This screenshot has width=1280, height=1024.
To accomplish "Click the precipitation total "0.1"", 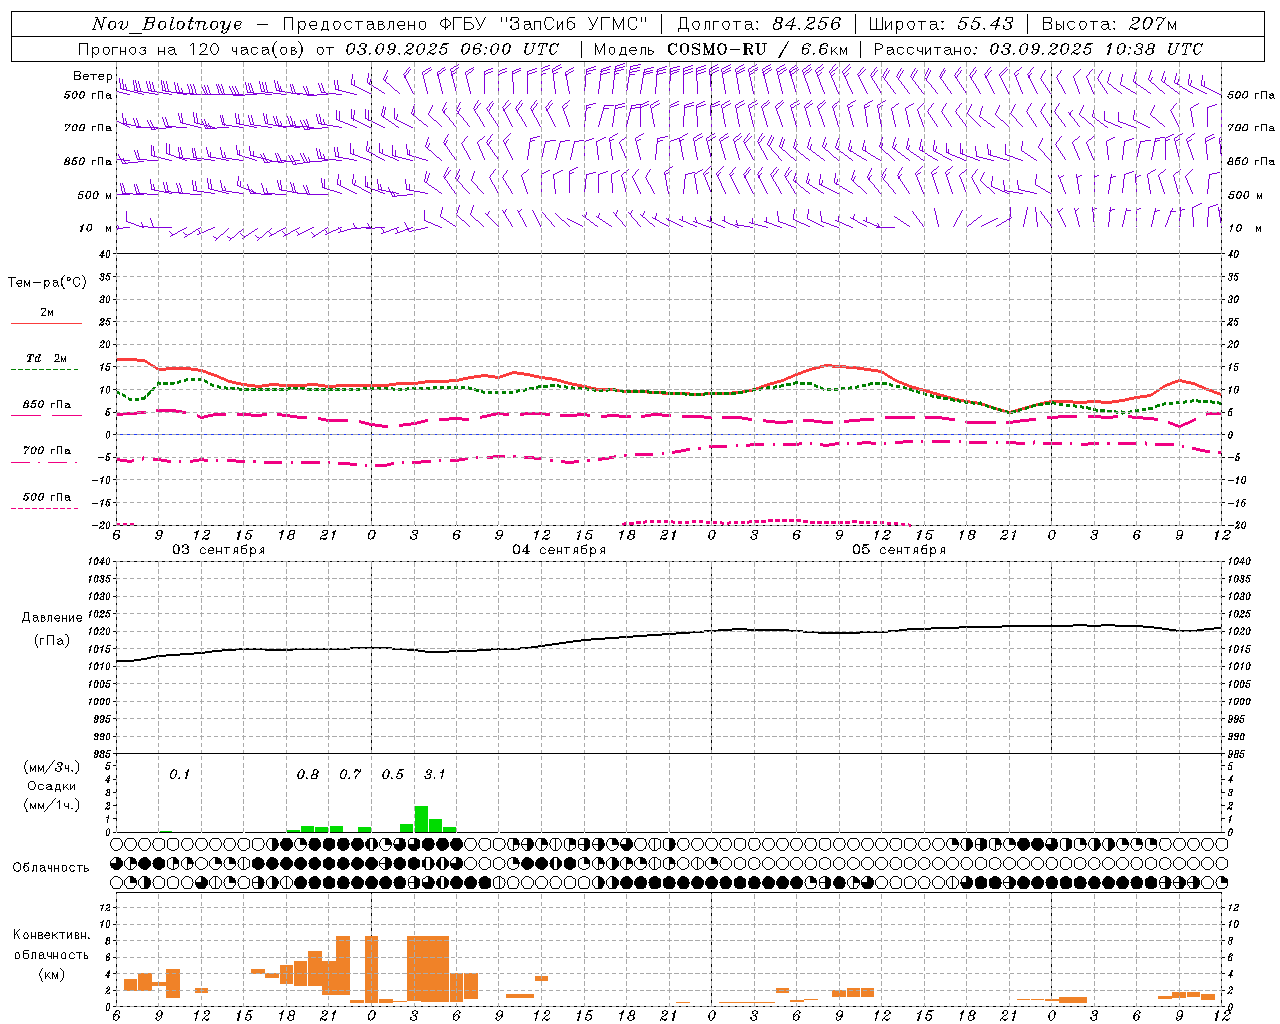I will pyautogui.click(x=179, y=775).
